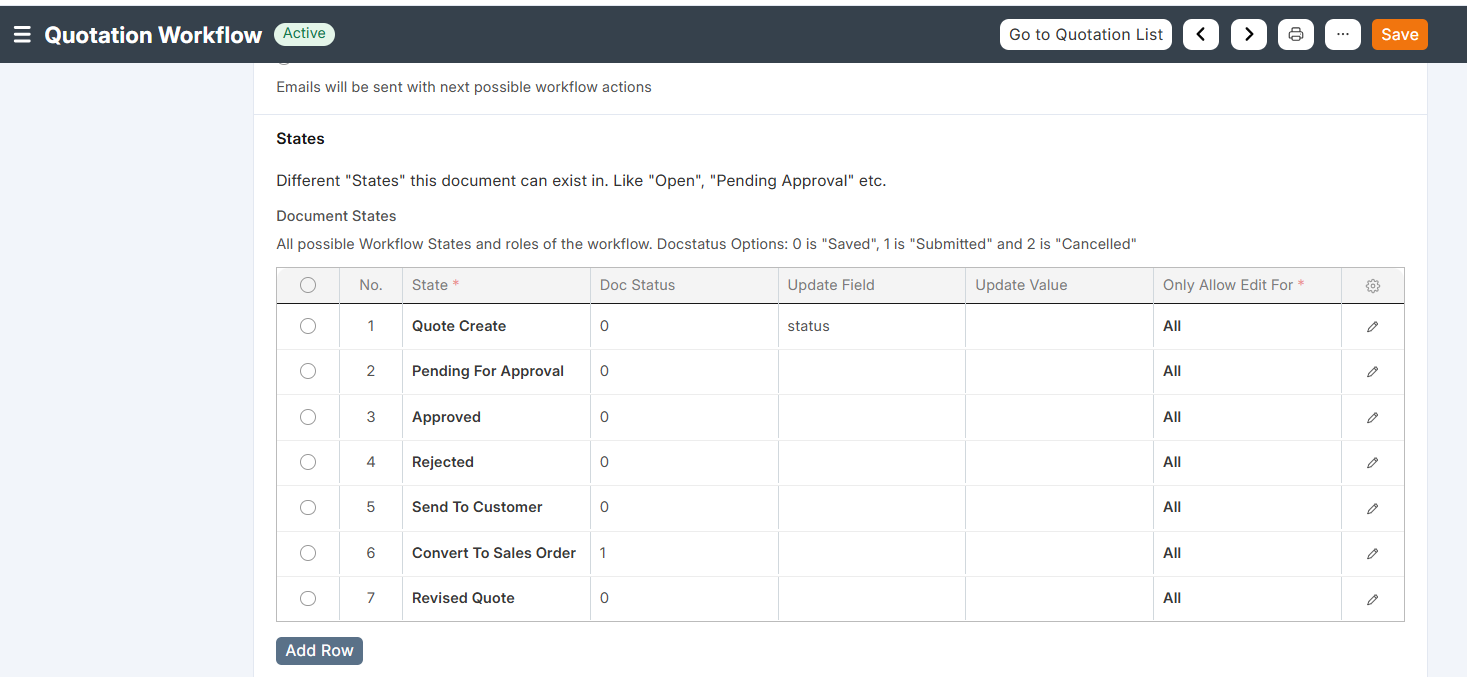Save the workflow
This screenshot has height=677, width=1467.
click(1399, 34)
